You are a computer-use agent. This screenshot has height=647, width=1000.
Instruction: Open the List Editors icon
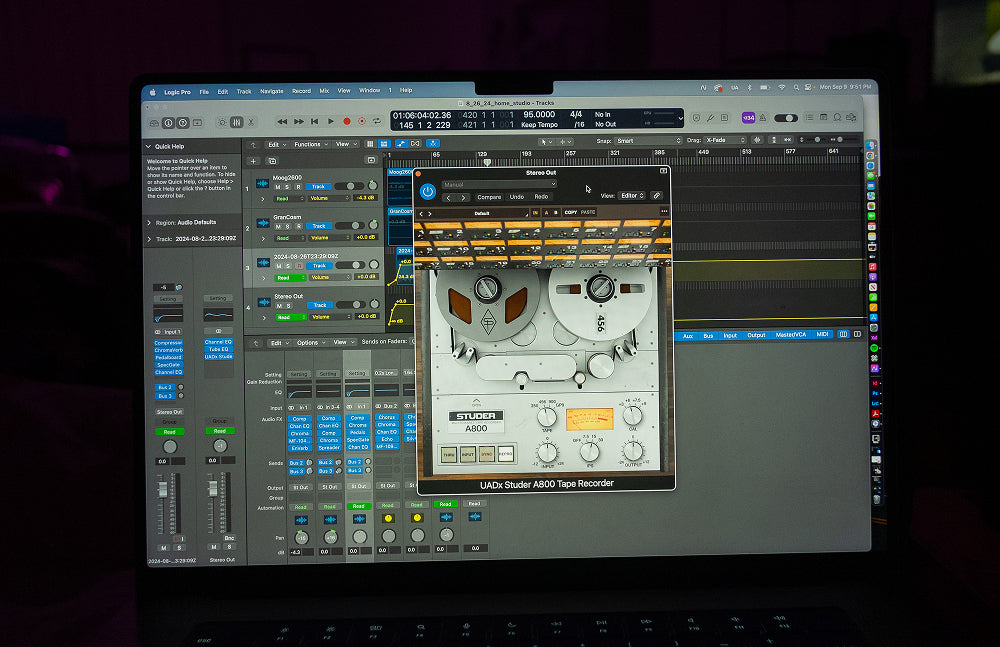click(809, 117)
